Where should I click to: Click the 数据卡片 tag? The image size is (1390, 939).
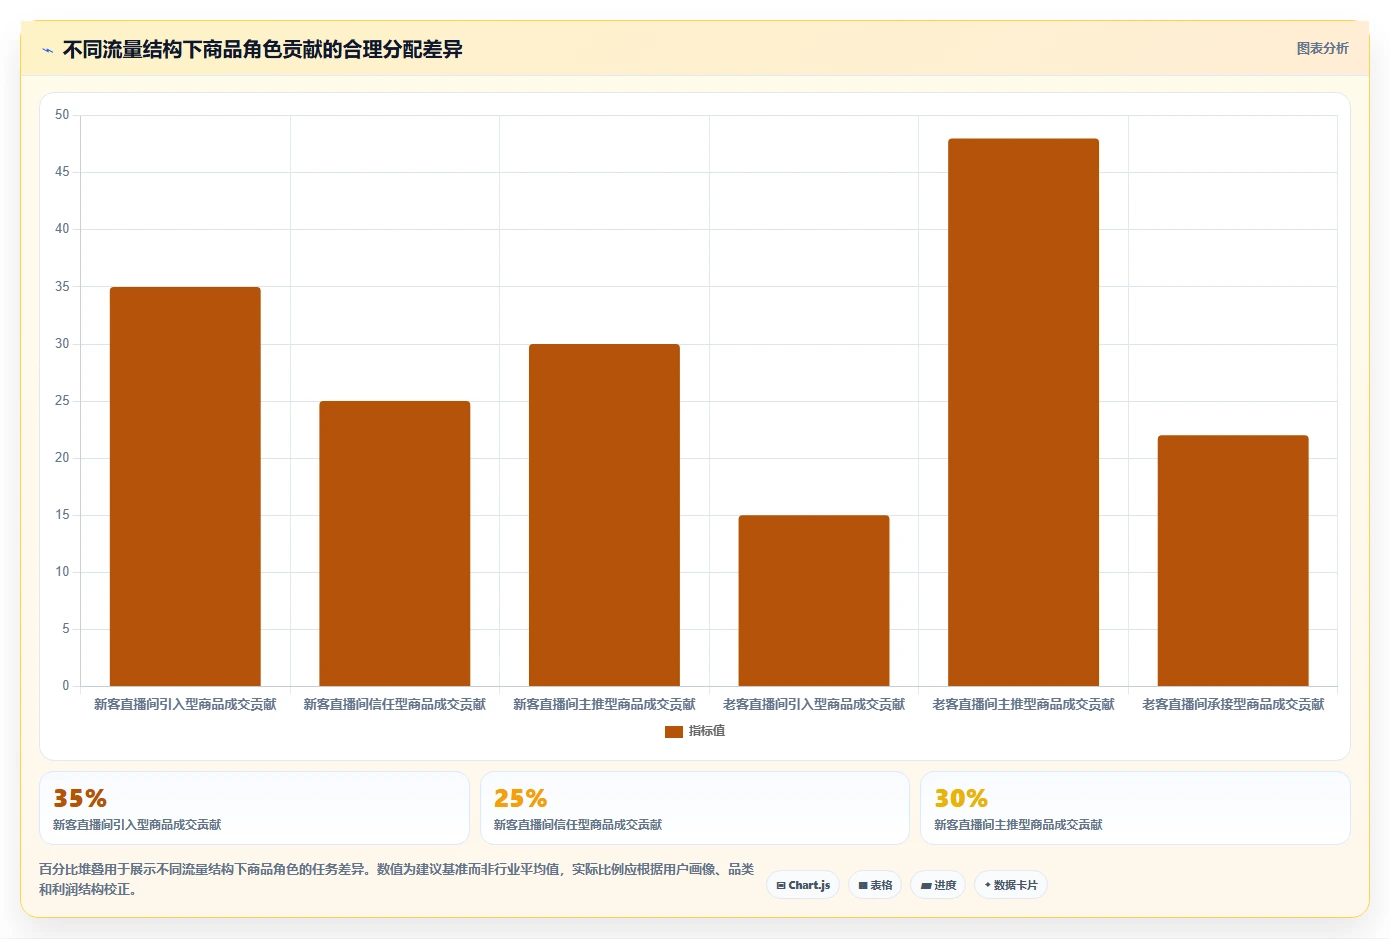pyautogui.click(x=1011, y=885)
